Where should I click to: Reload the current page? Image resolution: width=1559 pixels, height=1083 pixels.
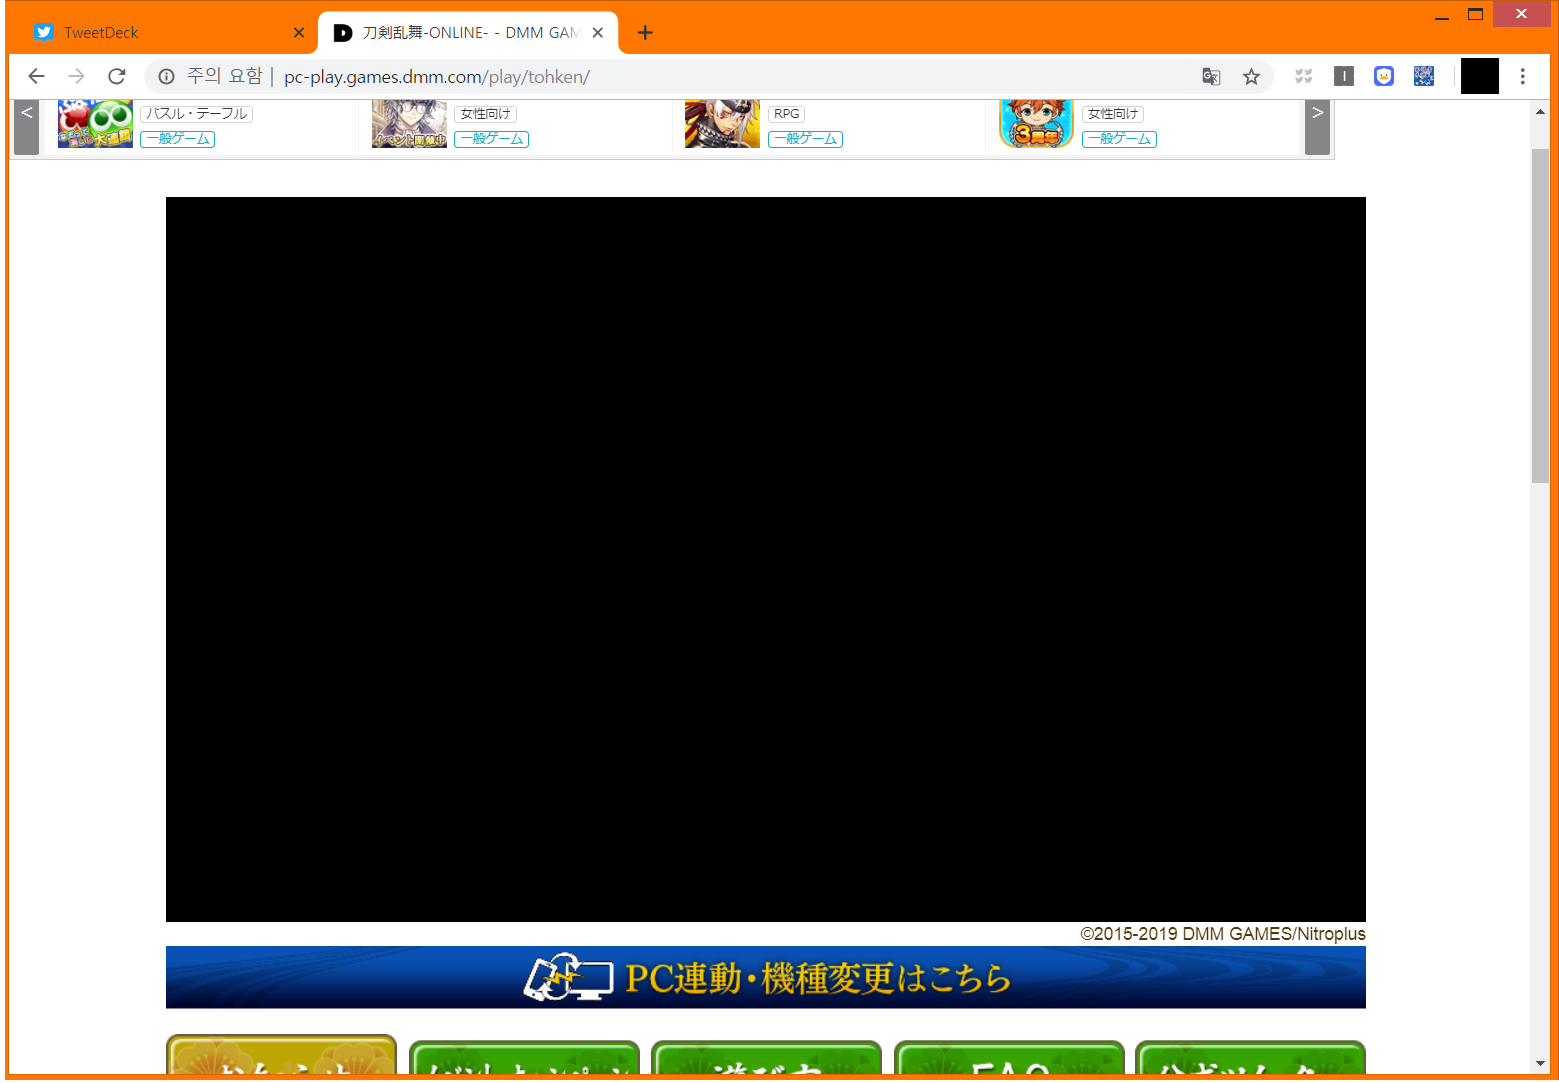click(x=117, y=76)
